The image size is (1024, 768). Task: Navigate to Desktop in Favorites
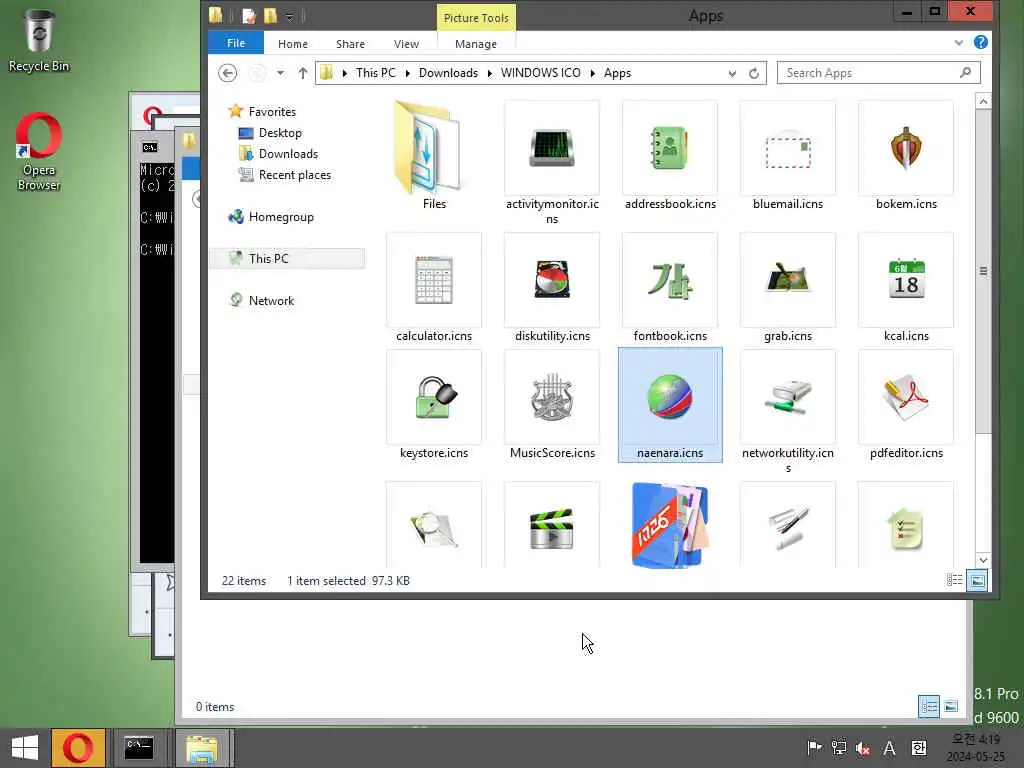pyautogui.click(x=280, y=133)
